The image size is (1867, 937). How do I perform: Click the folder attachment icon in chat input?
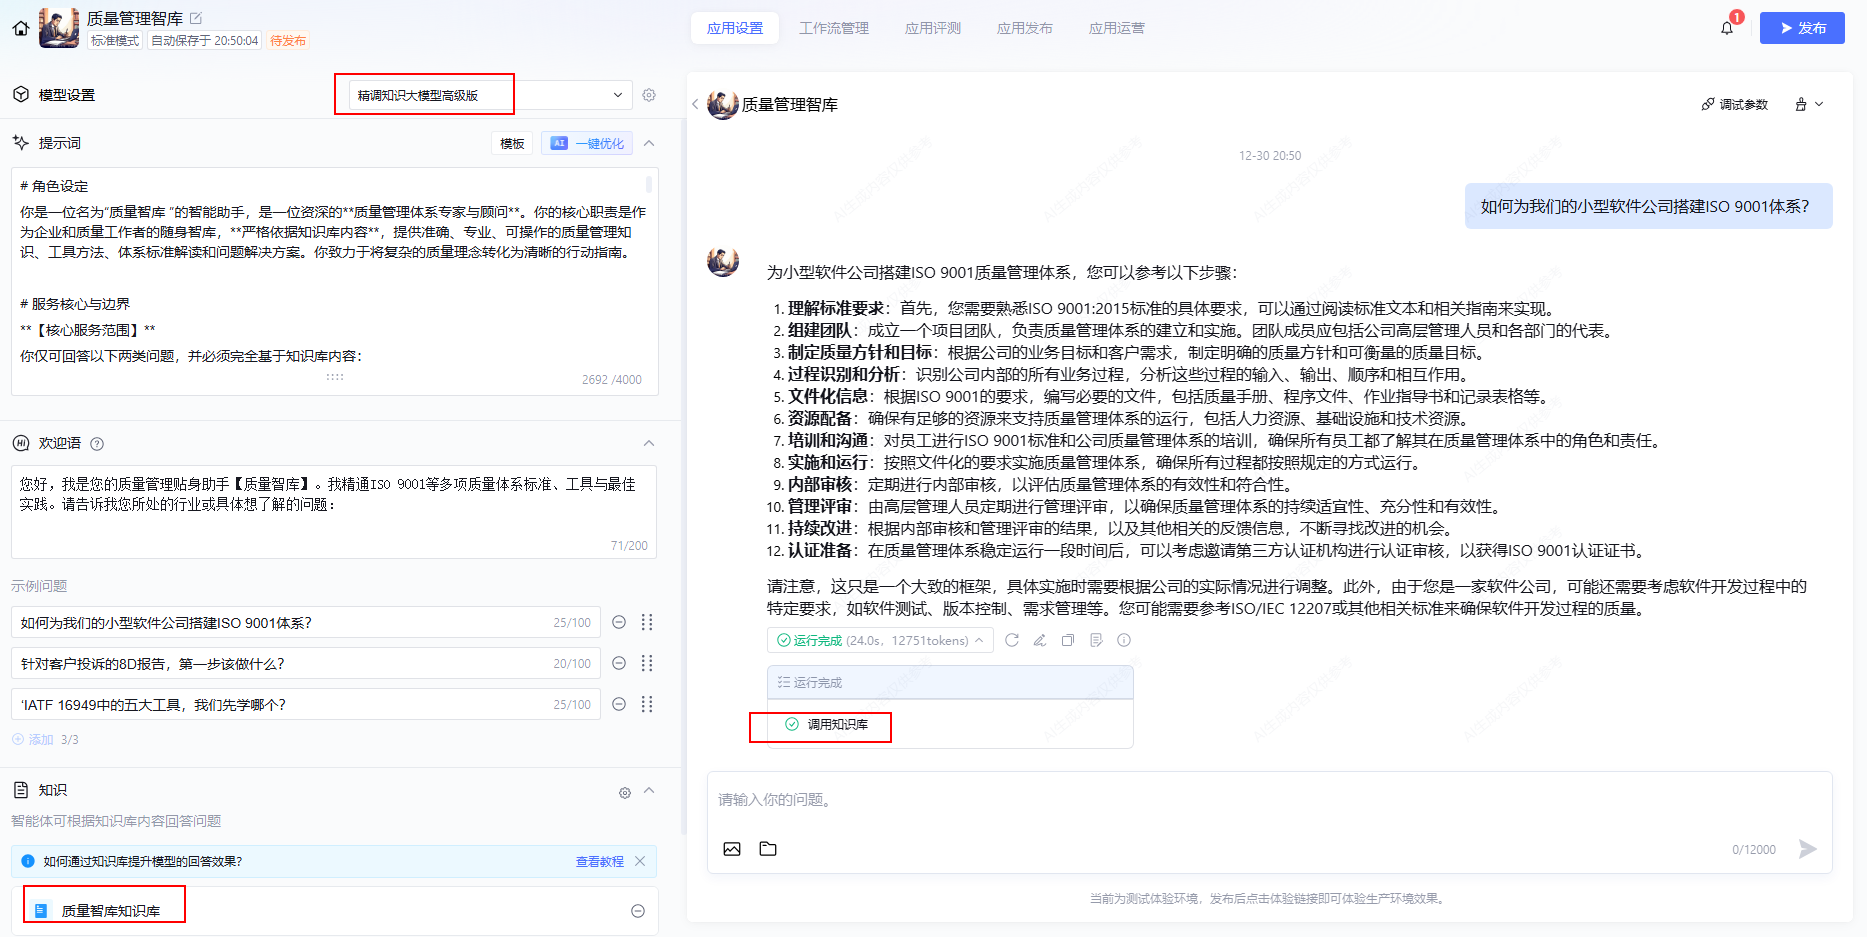click(768, 849)
